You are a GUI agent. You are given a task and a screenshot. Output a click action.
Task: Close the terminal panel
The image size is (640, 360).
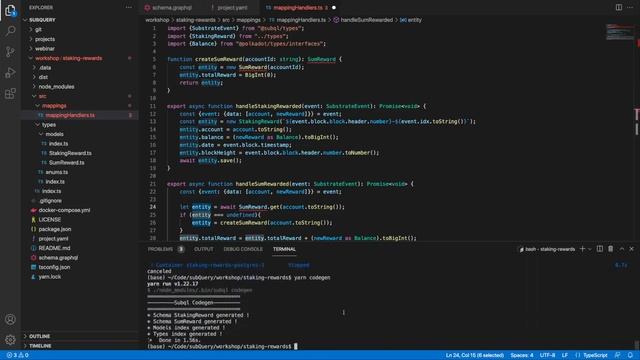coord(631,249)
